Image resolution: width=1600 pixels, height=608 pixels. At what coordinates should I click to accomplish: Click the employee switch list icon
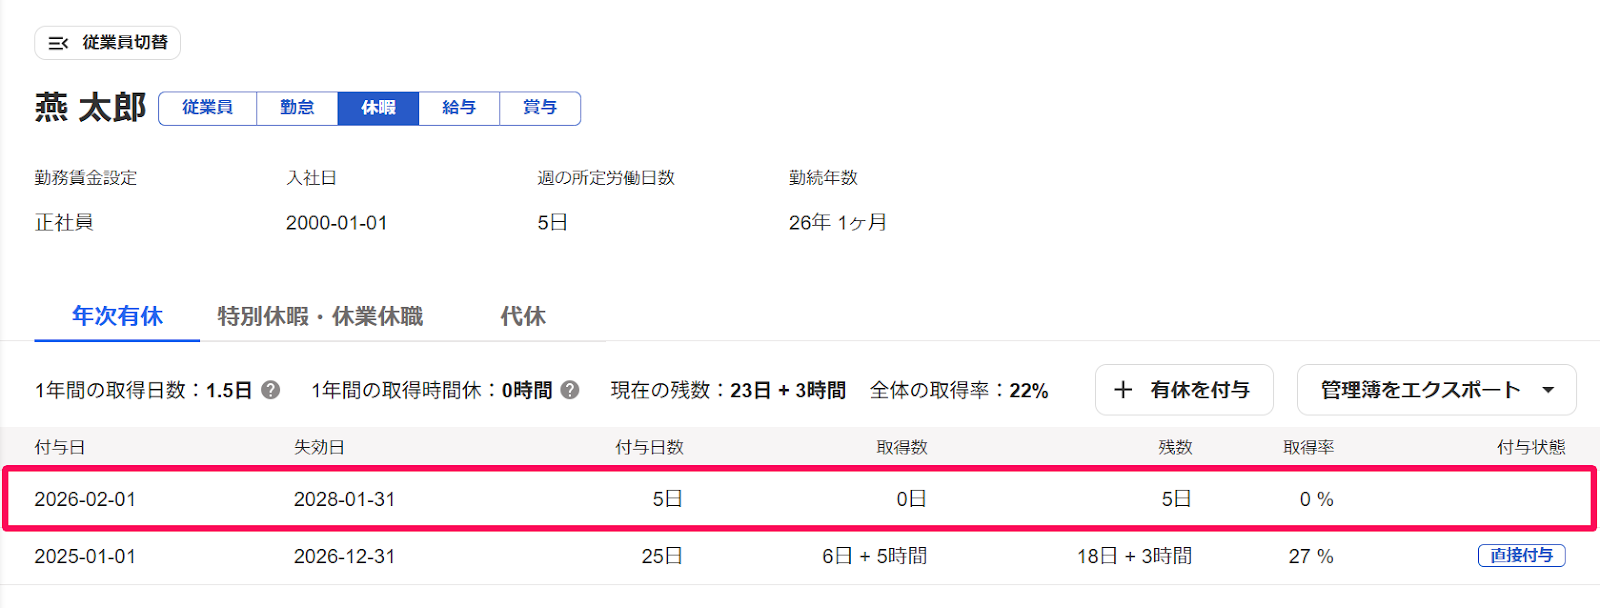point(58,43)
